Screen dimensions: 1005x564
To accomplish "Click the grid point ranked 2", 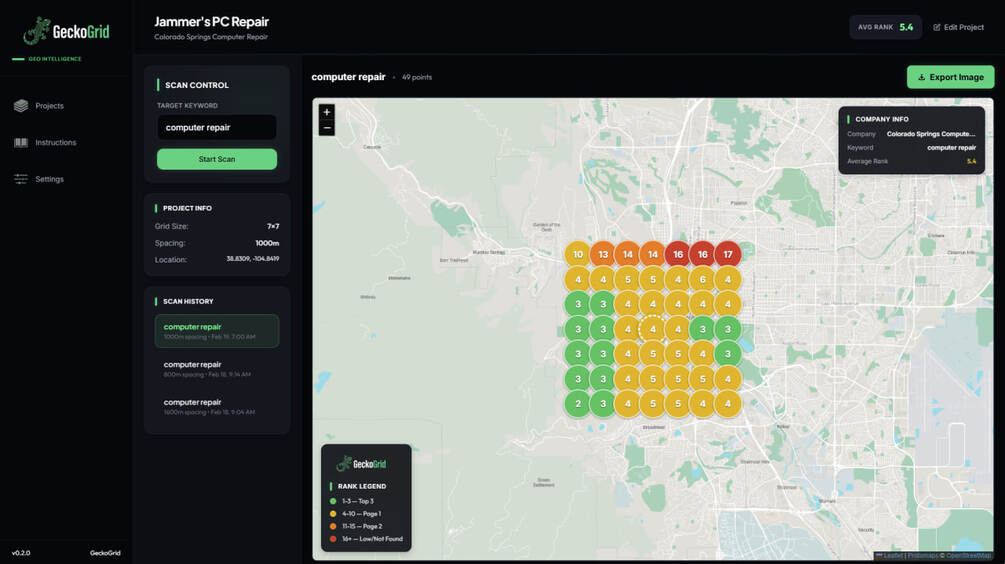I will click(x=578, y=404).
